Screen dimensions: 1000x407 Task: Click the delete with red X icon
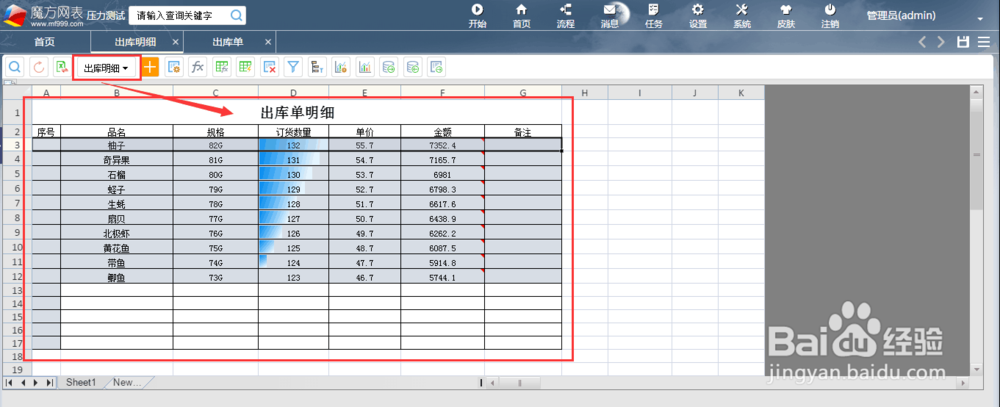coord(269,67)
